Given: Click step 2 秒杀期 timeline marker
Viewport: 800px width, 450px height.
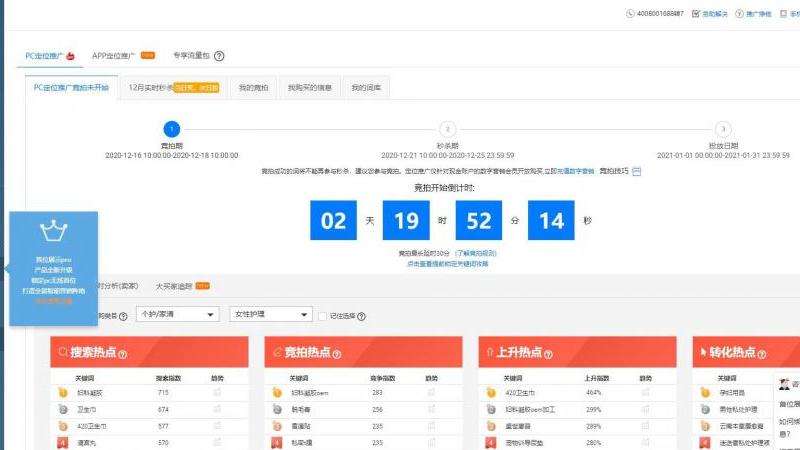Looking at the screenshot, I should (448, 129).
